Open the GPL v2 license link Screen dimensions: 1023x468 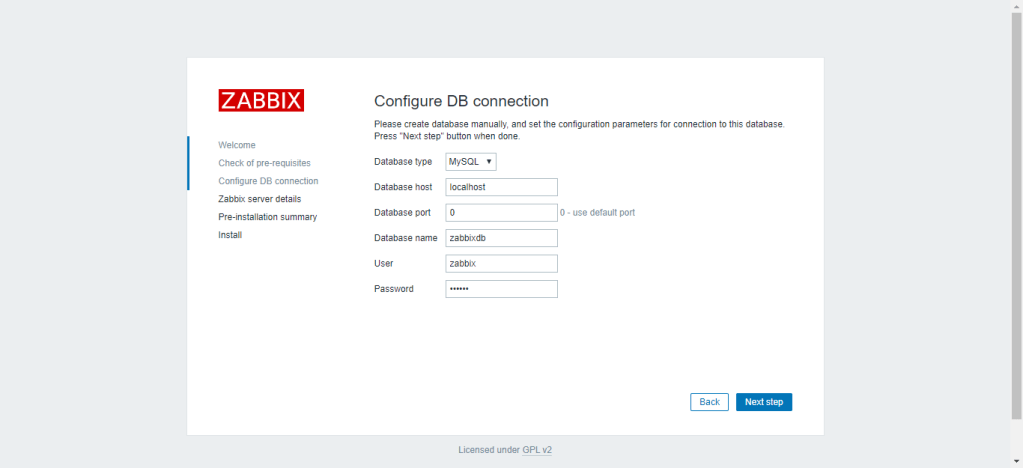(x=537, y=450)
